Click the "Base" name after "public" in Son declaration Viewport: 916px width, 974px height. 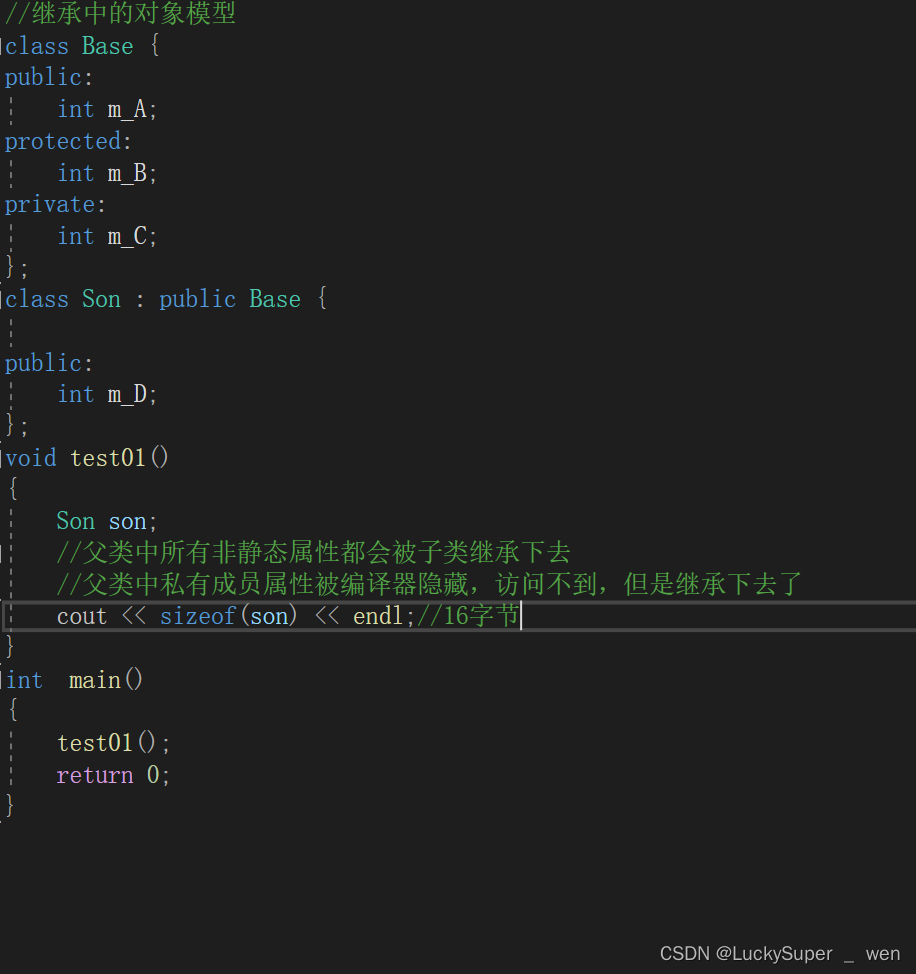click(x=275, y=299)
